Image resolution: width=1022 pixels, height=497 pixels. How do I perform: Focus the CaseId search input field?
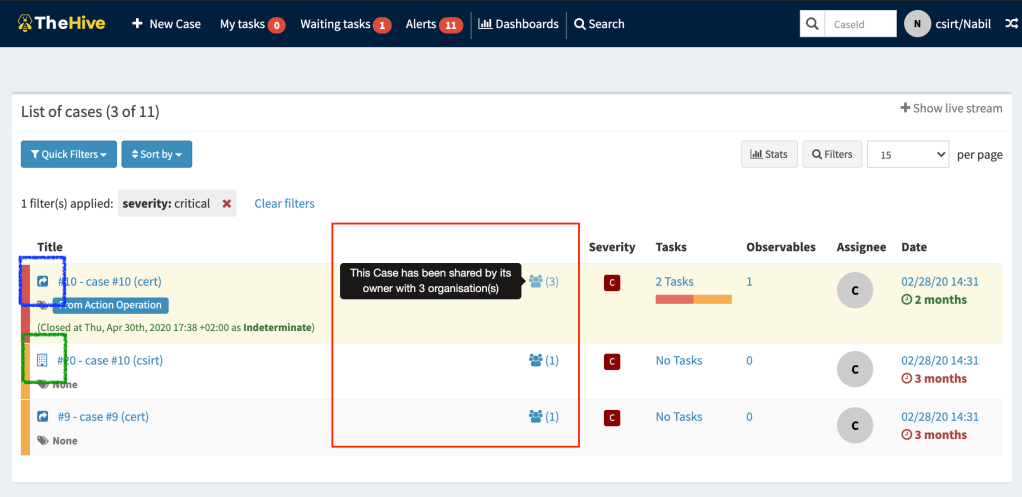[858, 24]
